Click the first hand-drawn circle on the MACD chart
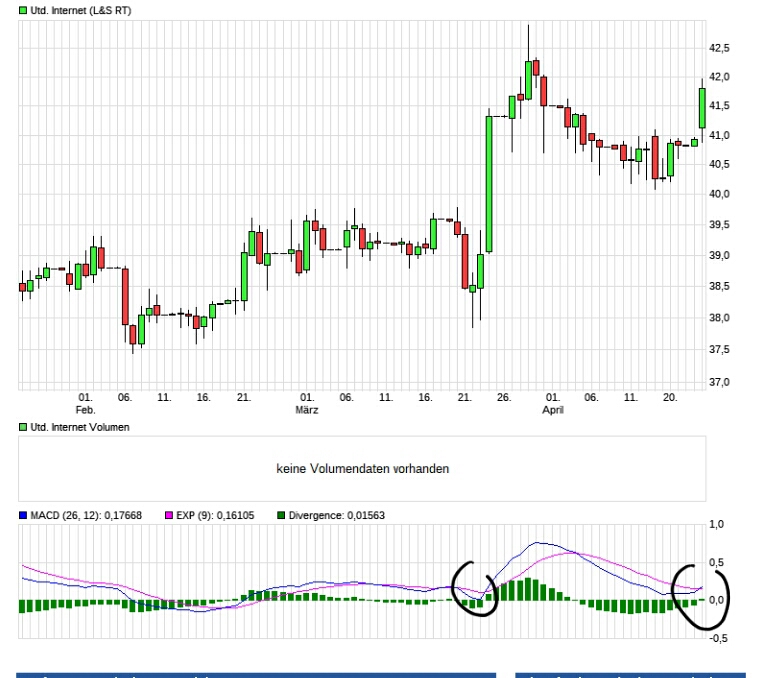 [474, 588]
